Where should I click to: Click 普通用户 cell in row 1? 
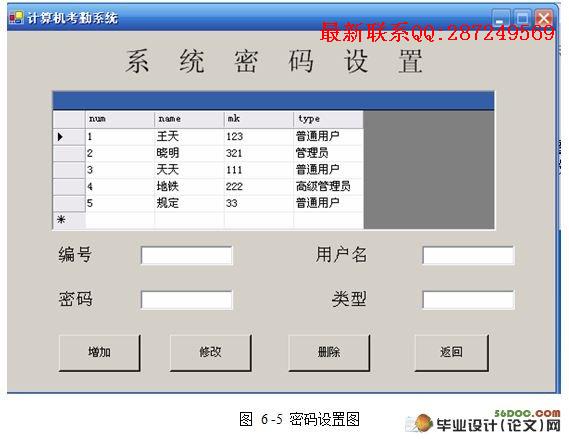(x=328, y=137)
